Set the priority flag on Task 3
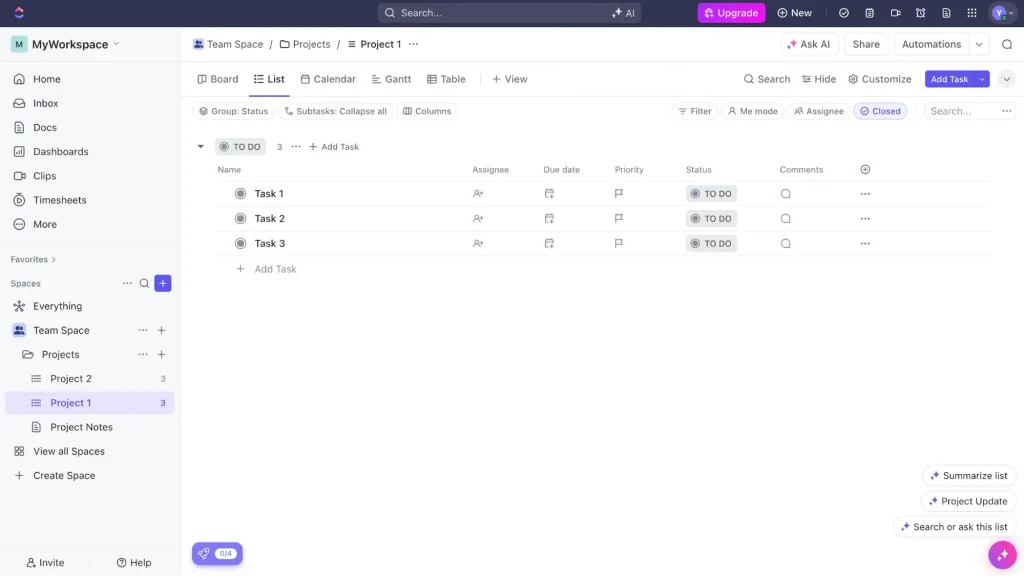Screen dimensions: 1024x576 (619, 243)
